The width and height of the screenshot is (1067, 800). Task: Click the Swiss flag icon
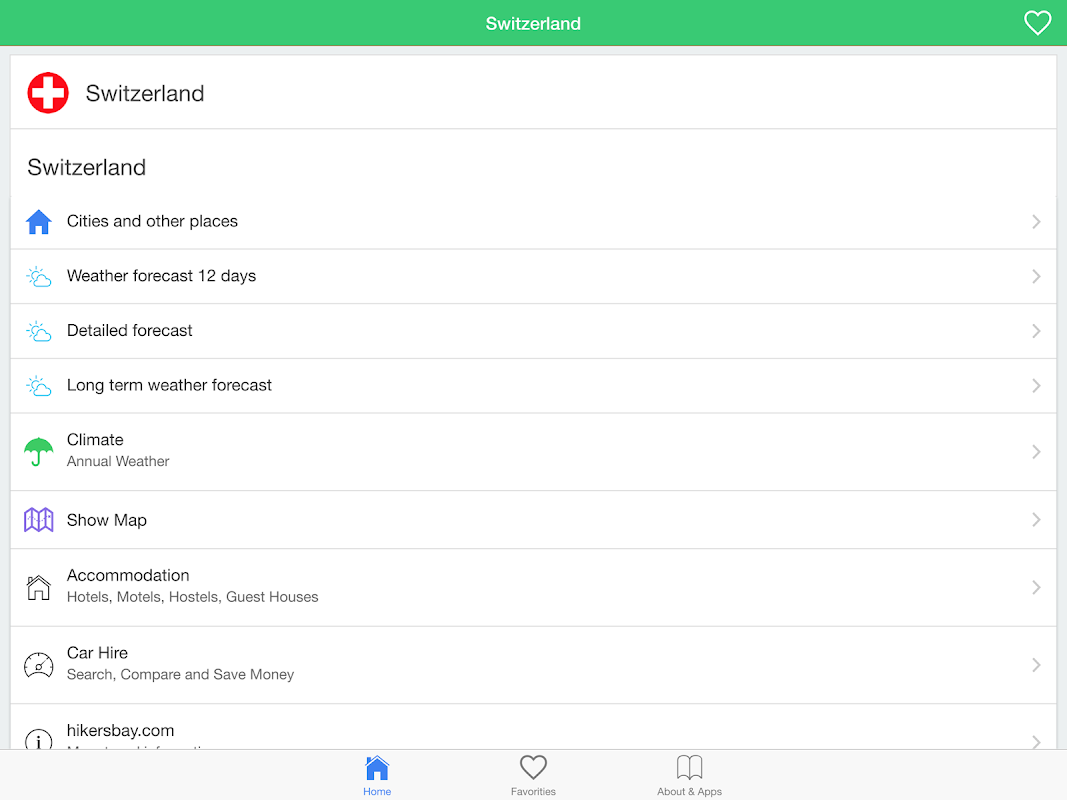(x=48, y=93)
